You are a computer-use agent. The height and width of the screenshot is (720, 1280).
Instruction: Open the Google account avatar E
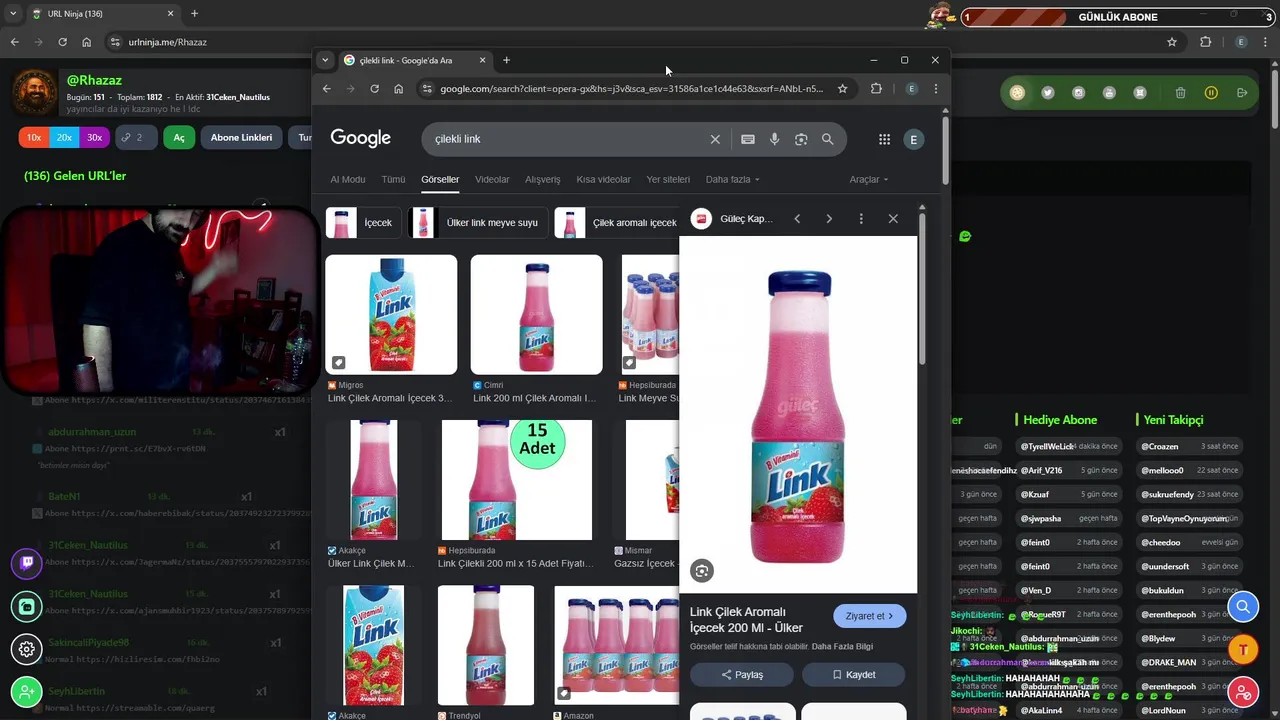(913, 140)
